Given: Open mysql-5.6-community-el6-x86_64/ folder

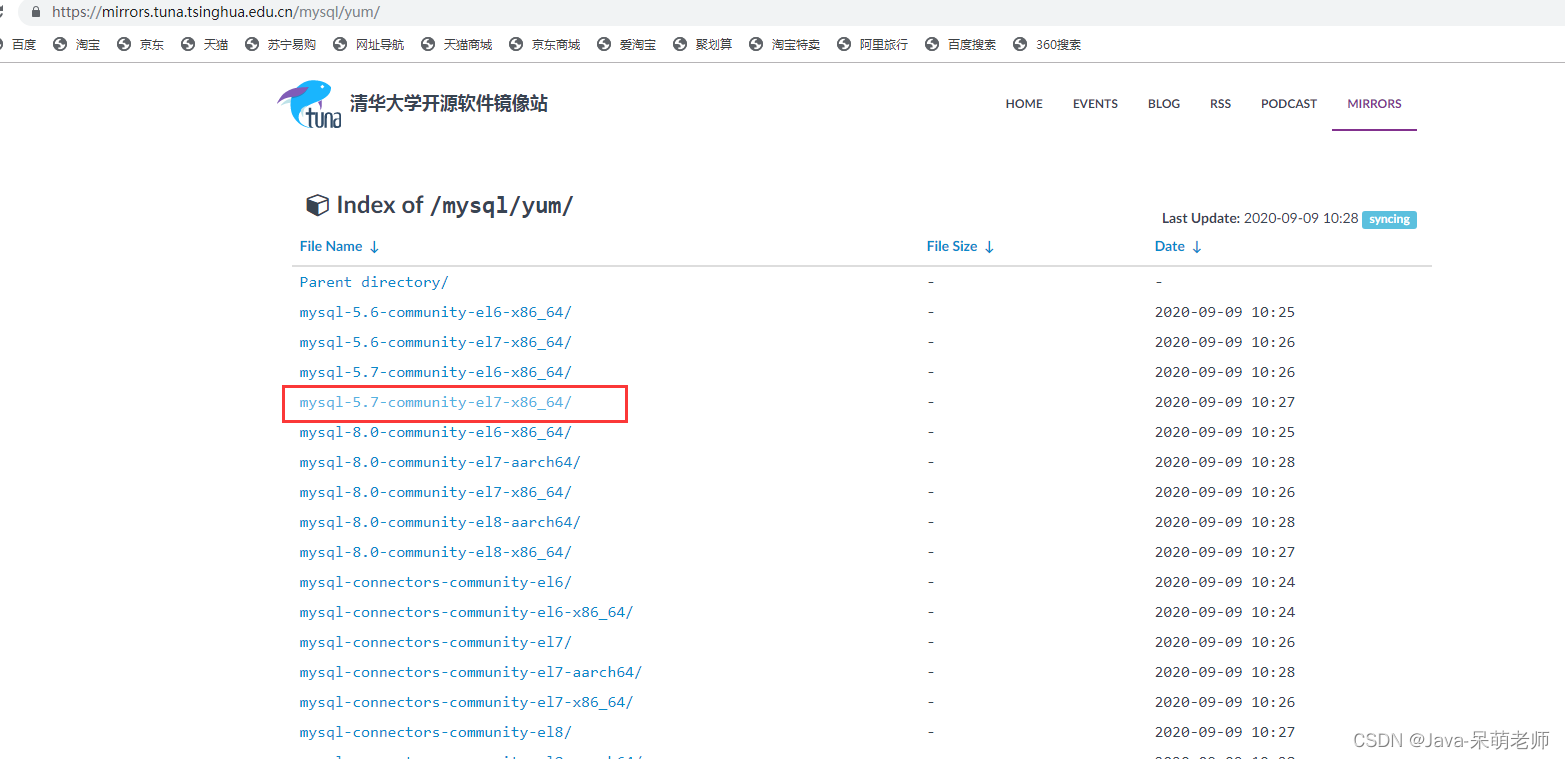Looking at the screenshot, I should 436,312.
